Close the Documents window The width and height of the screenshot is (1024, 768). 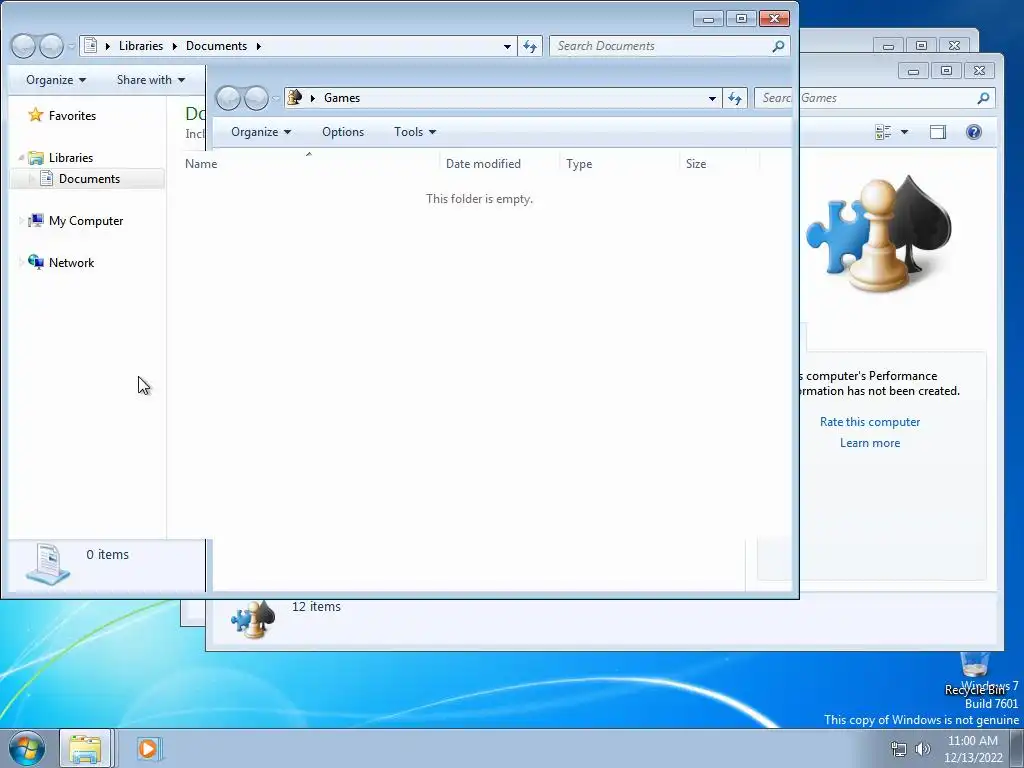coord(775,18)
